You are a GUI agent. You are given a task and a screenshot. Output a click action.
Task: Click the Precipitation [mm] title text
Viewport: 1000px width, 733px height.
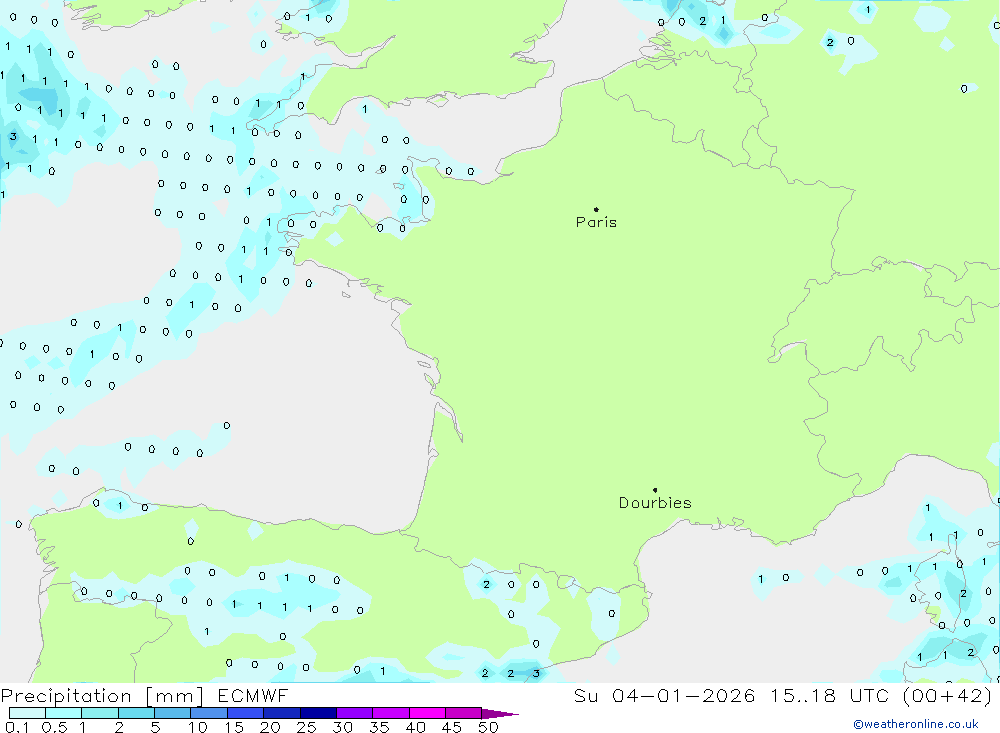[x=102, y=696]
